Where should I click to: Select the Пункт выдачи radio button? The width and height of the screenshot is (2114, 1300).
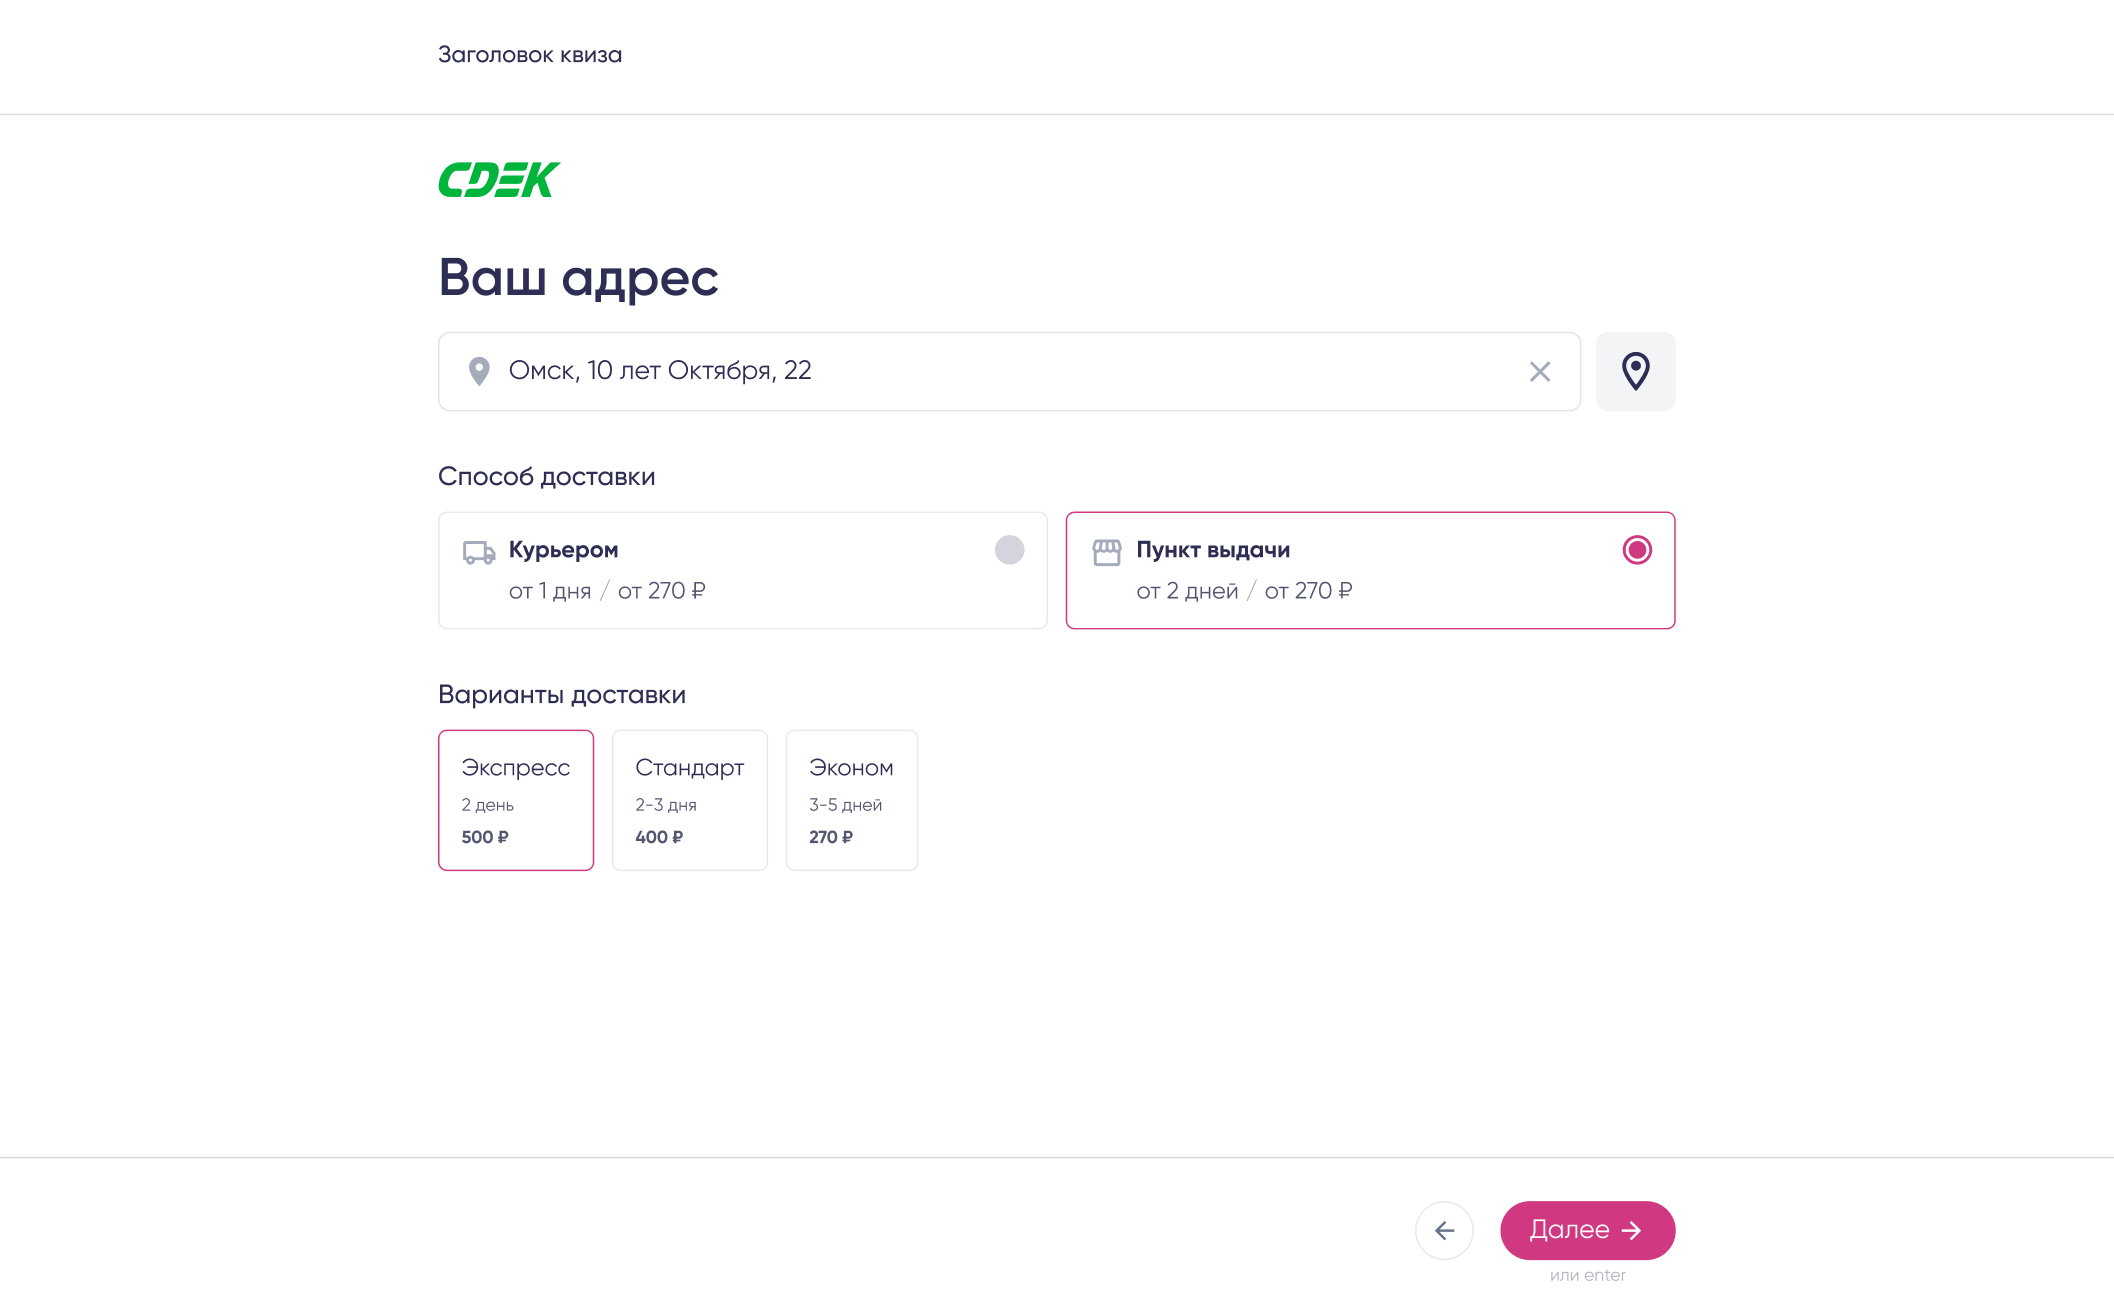1636,550
